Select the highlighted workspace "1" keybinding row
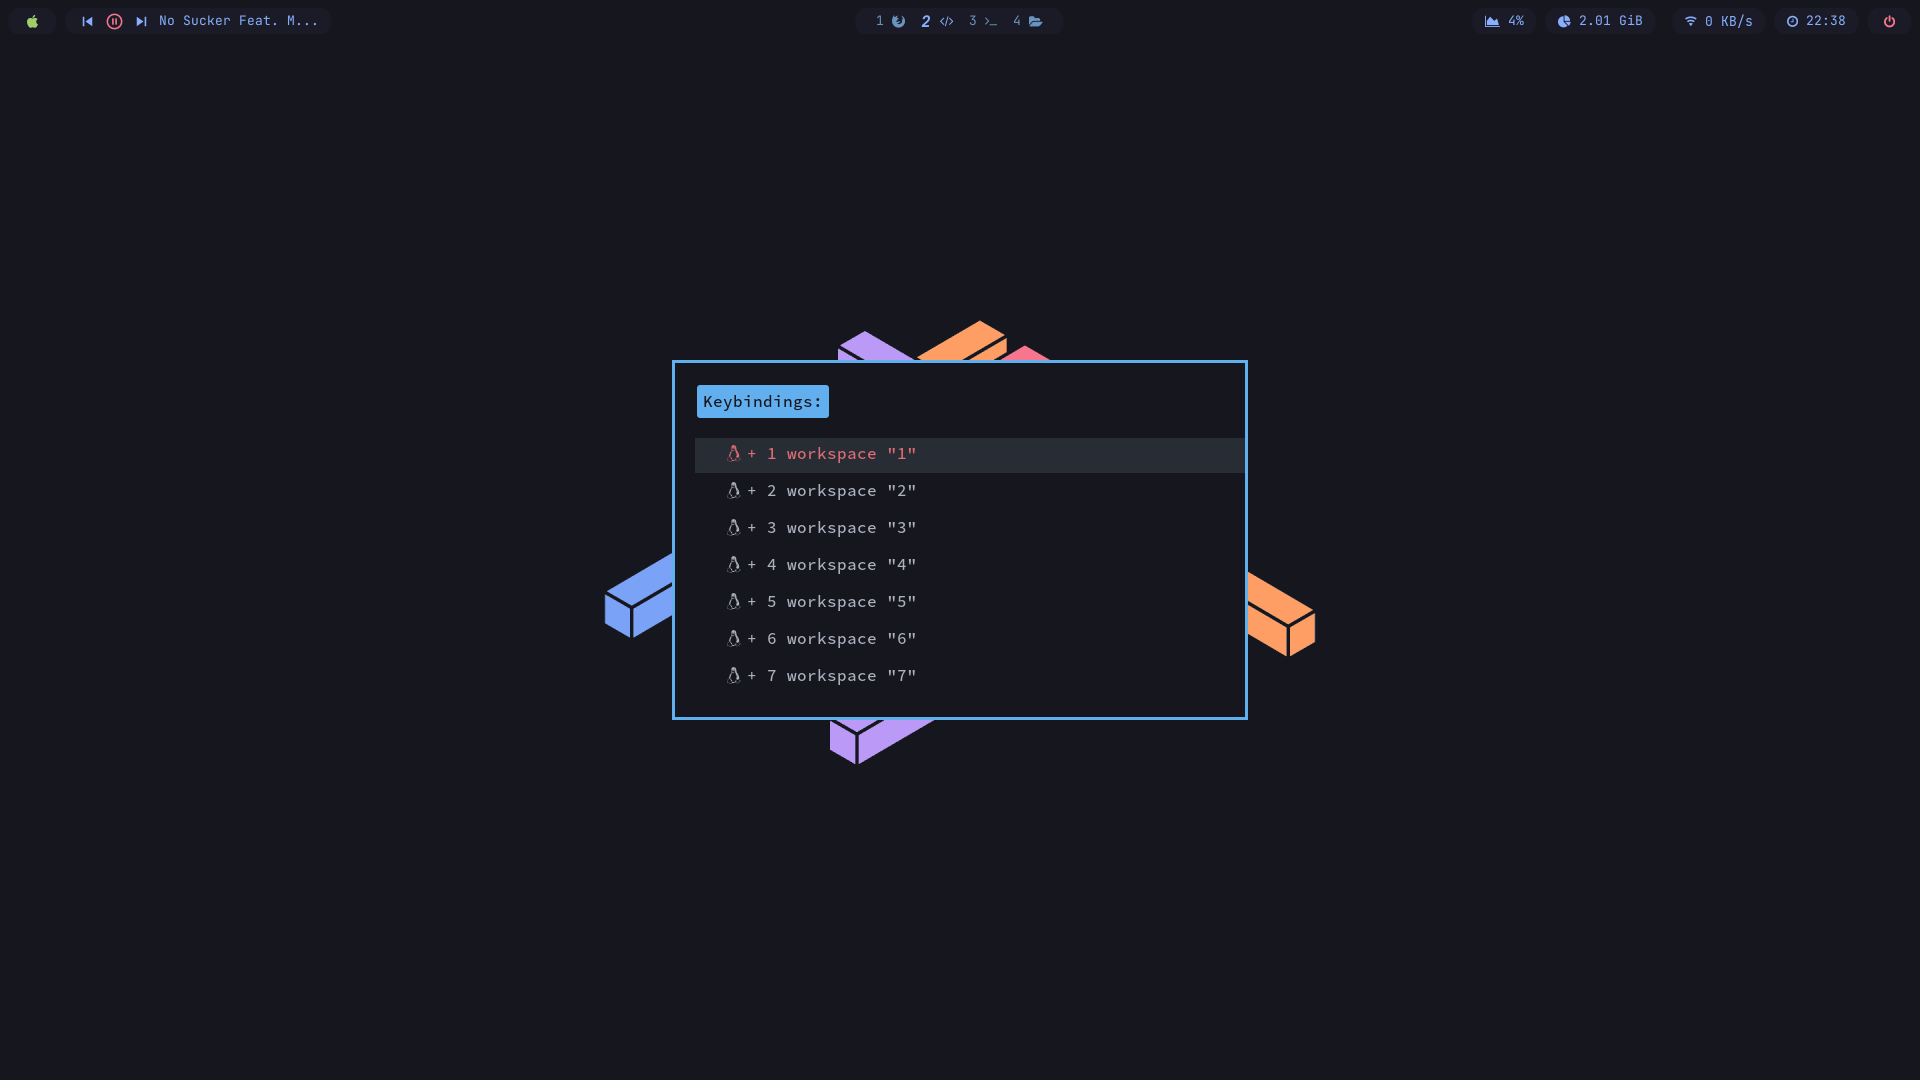Image resolution: width=1920 pixels, height=1080 pixels. pos(821,454)
